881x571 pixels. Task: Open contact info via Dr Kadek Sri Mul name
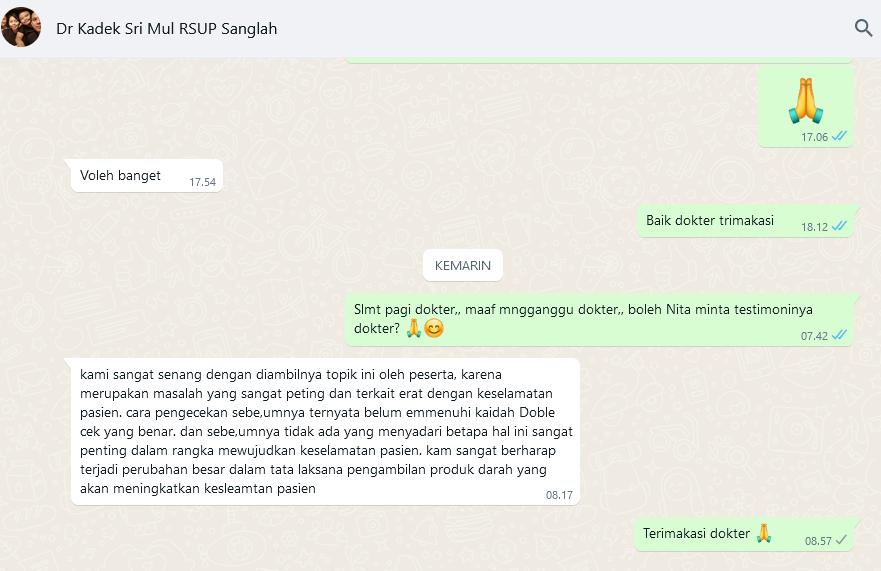pyautogui.click(x=166, y=29)
